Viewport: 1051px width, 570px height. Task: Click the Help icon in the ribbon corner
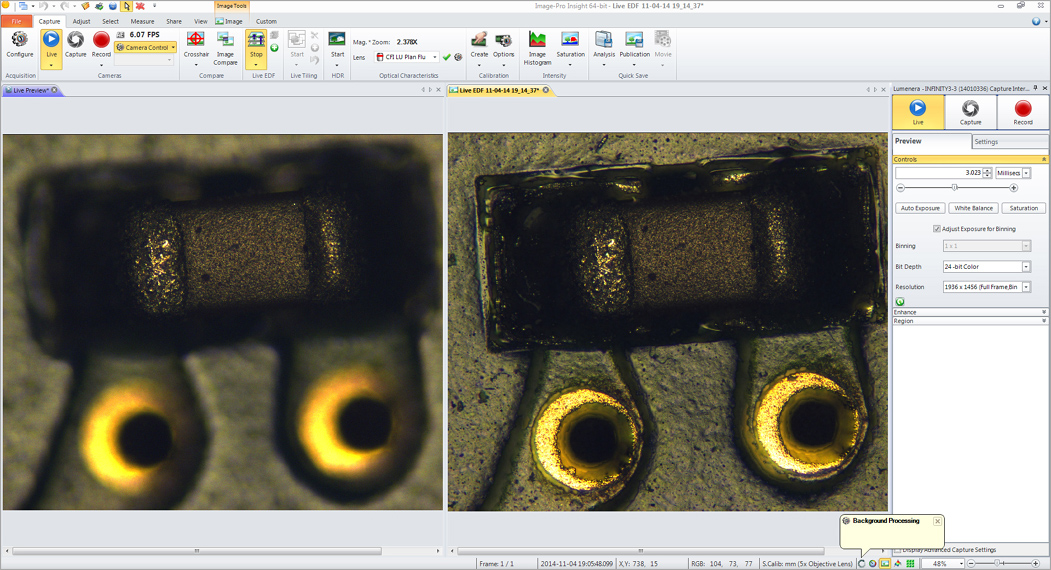1036,21
